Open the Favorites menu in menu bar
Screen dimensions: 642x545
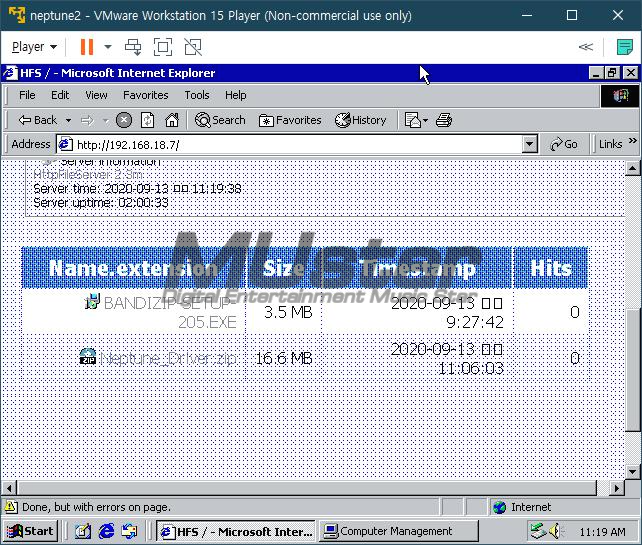(x=146, y=95)
